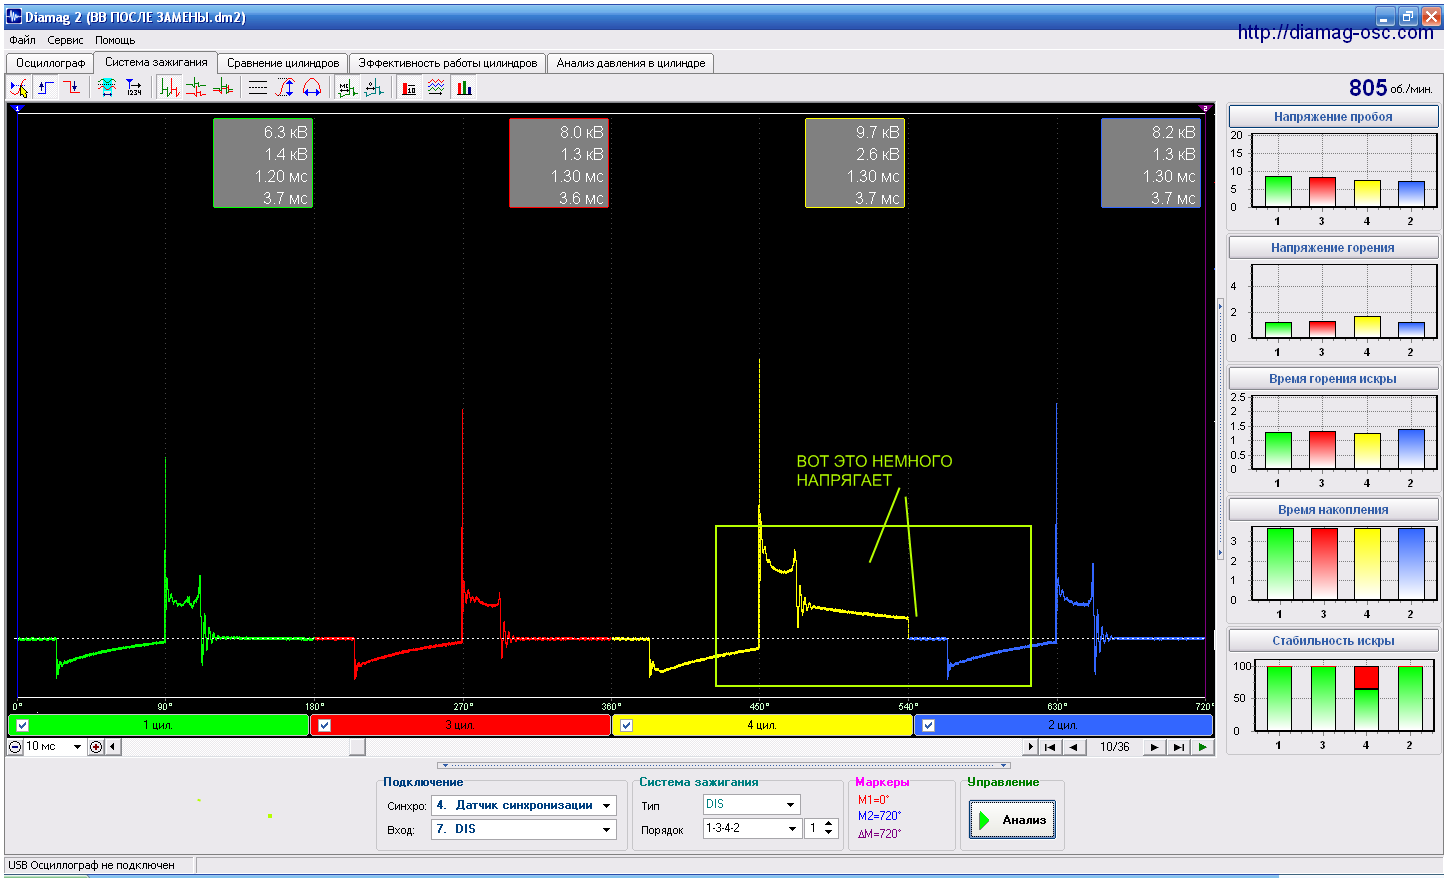Image resolution: width=1448 pixels, height=878 pixels.
Task: Click the green cylinder 1 info box
Action: point(263,163)
